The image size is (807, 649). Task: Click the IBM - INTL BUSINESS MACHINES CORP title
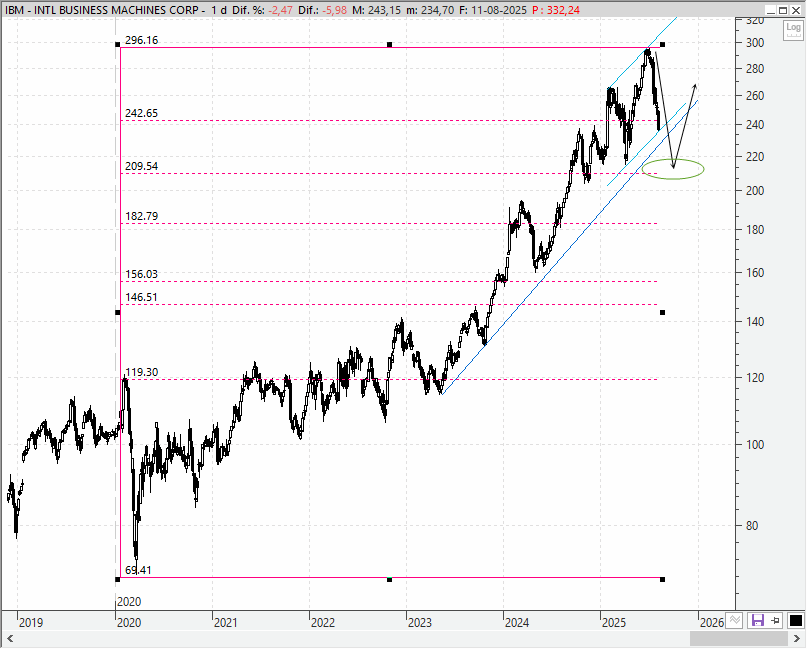click(104, 10)
